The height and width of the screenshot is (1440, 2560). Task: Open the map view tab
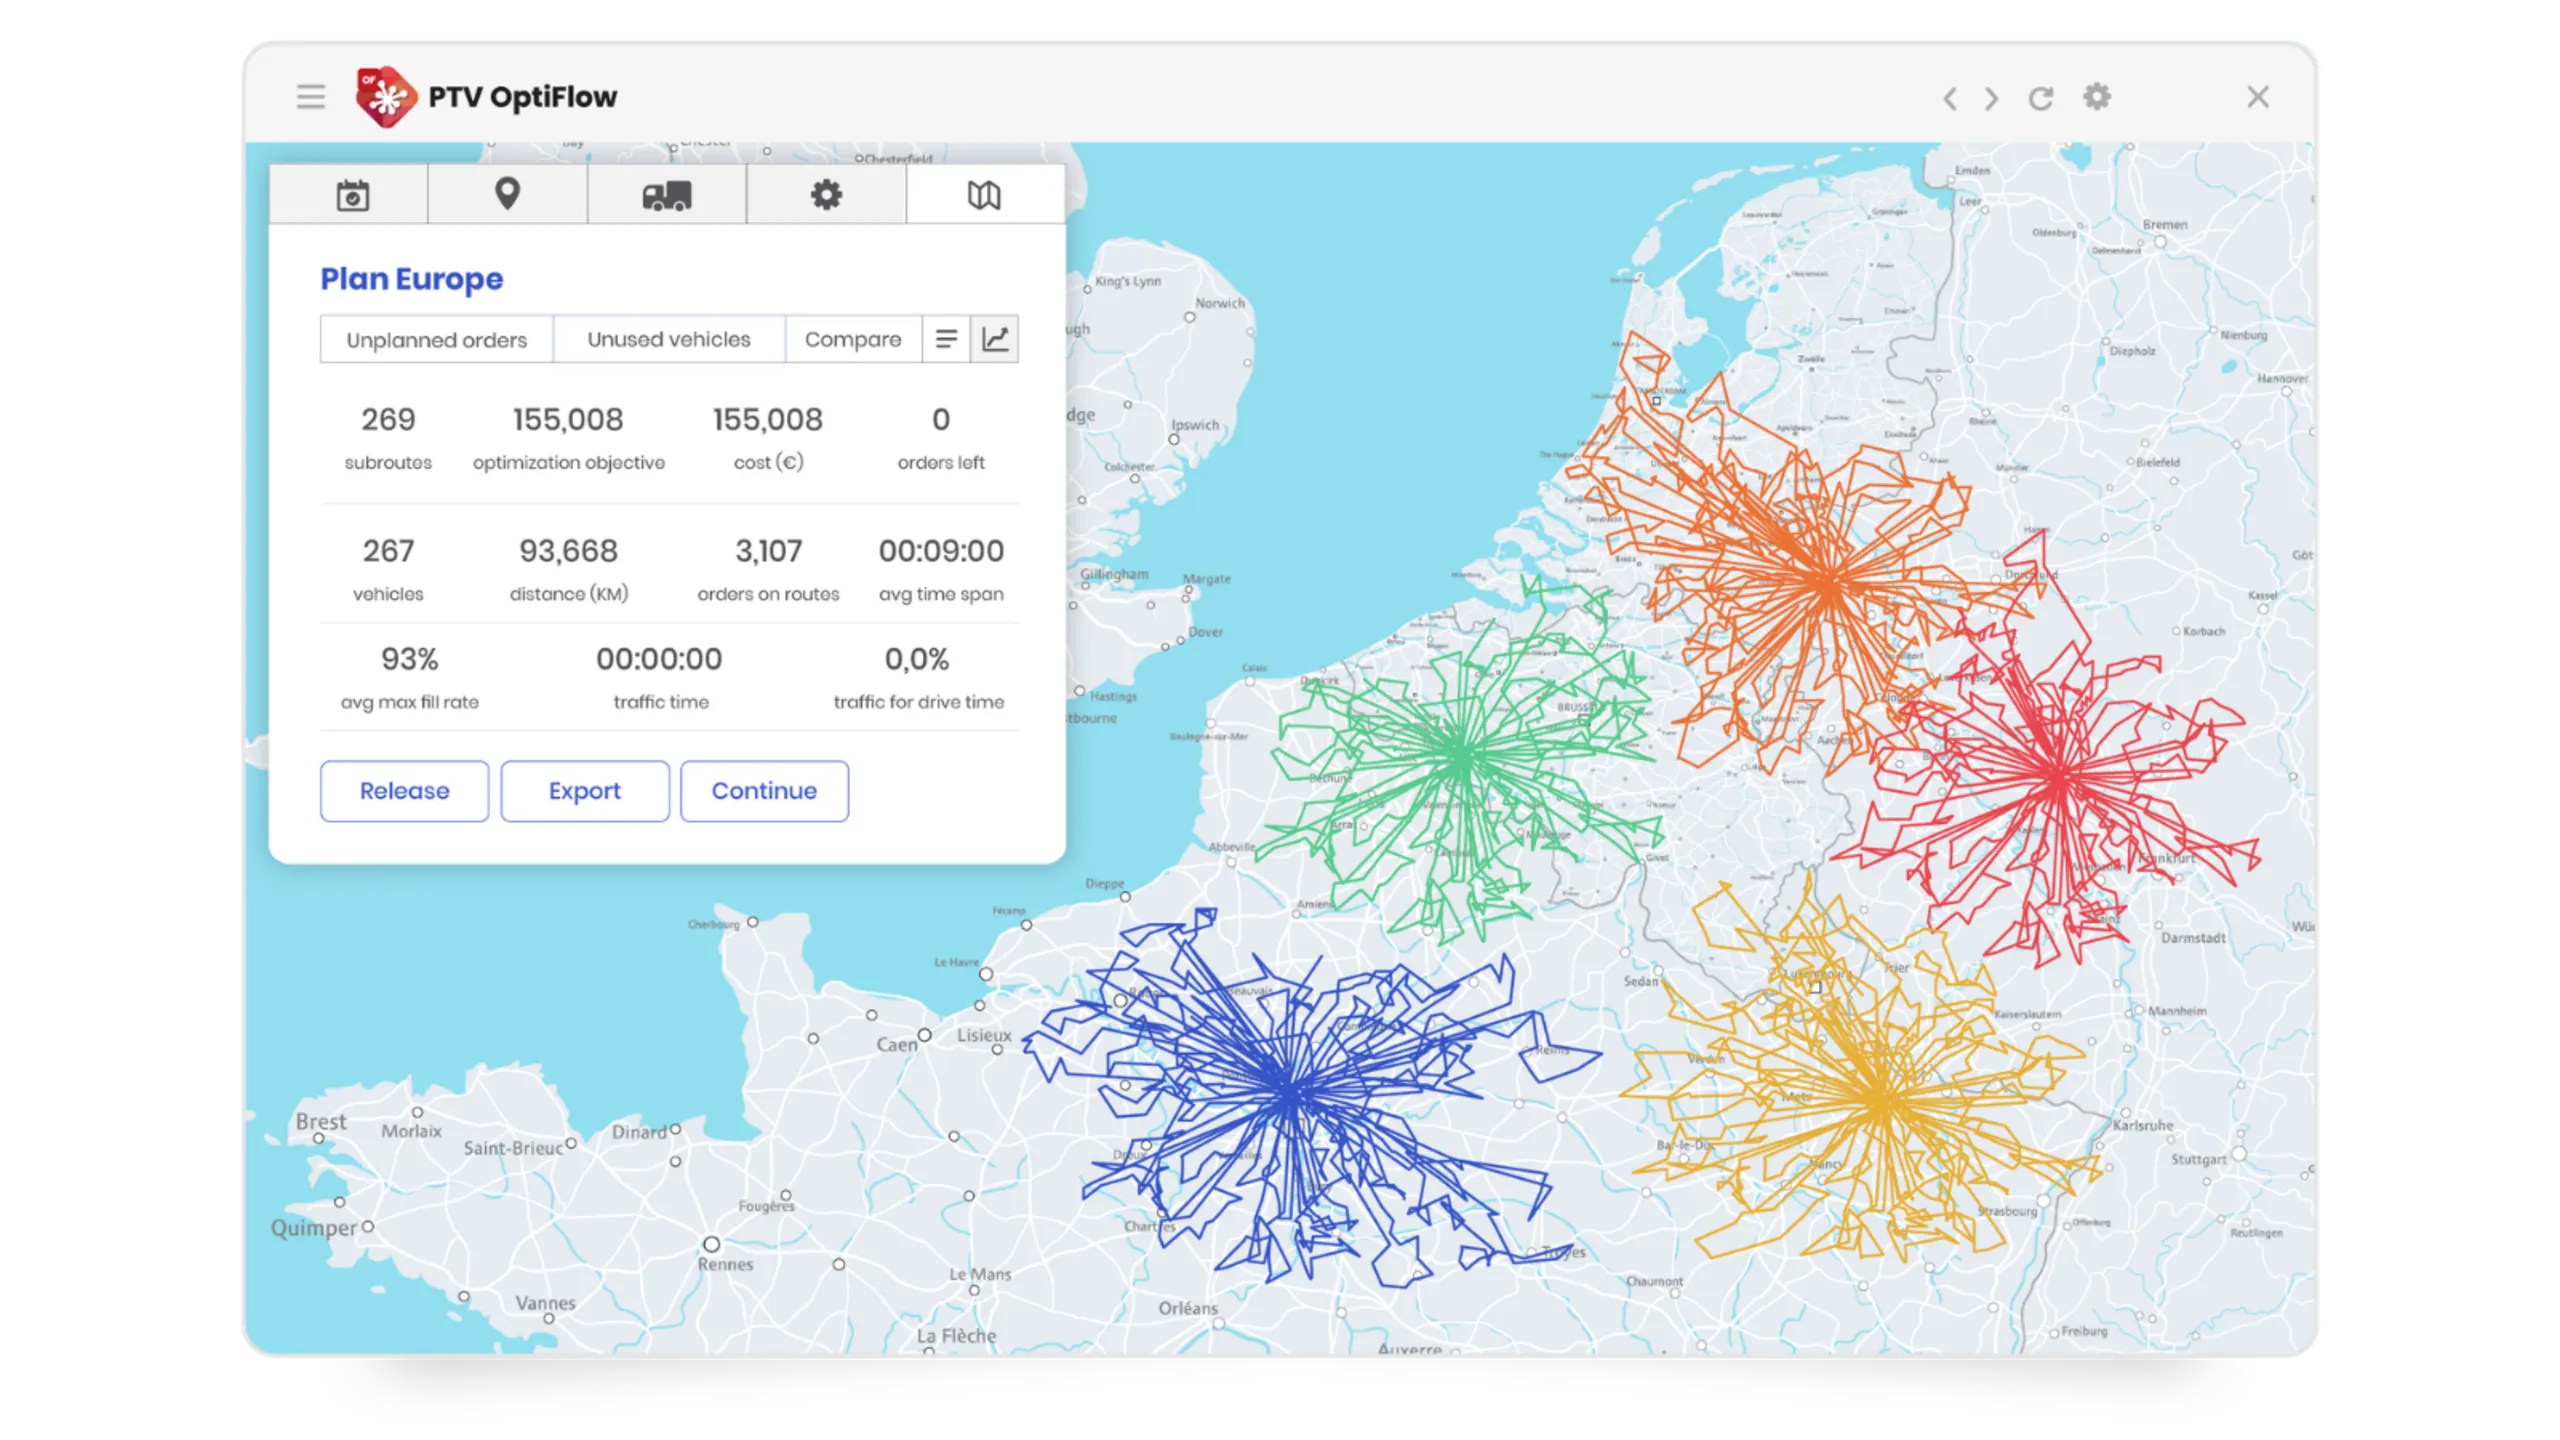coord(984,195)
